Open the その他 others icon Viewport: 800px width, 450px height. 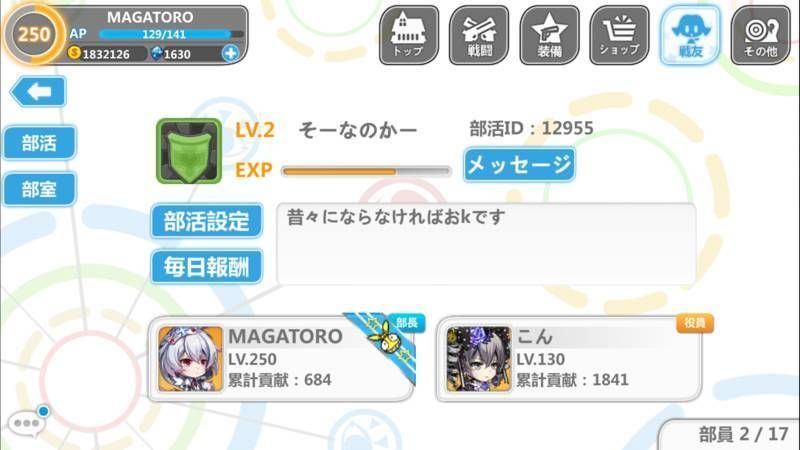tap(760, 35)
